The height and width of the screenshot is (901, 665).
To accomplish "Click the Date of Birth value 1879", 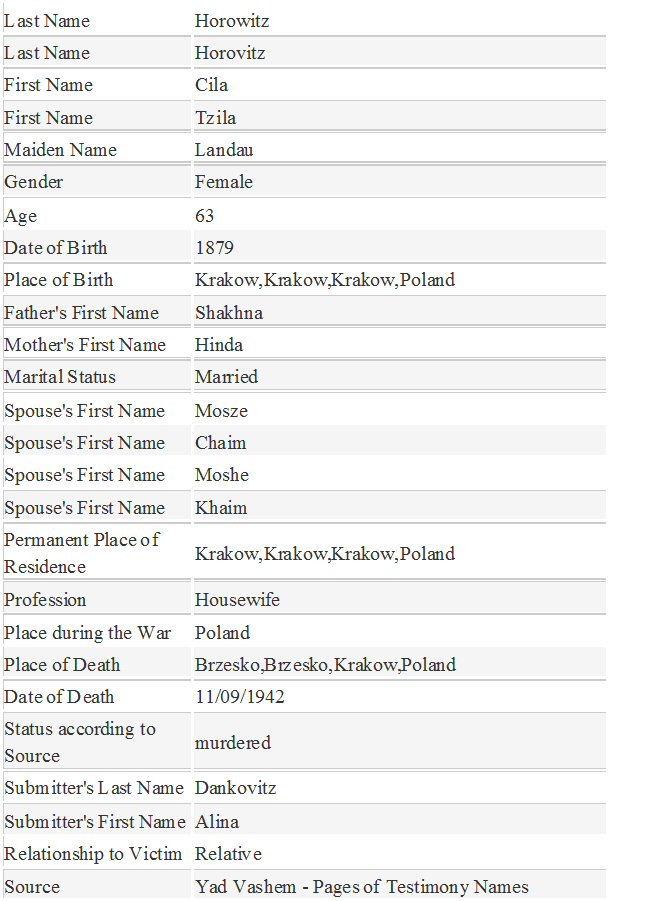I will point(214,248).
